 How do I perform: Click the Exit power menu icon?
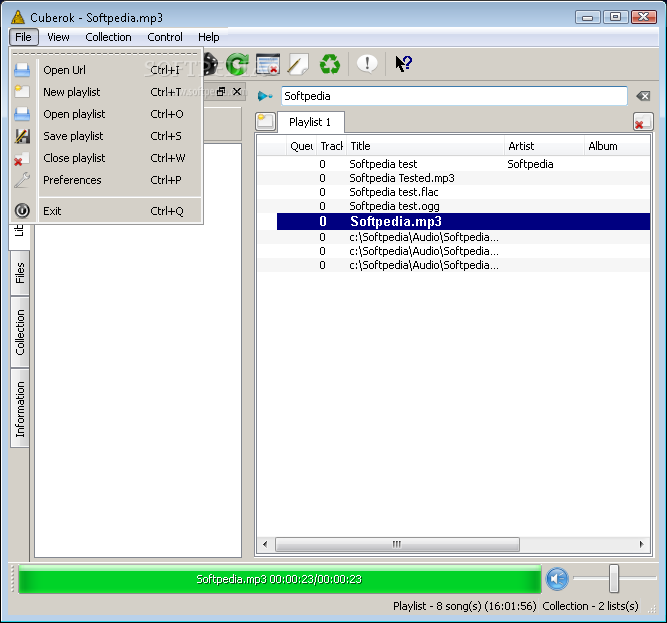(22, 211)
